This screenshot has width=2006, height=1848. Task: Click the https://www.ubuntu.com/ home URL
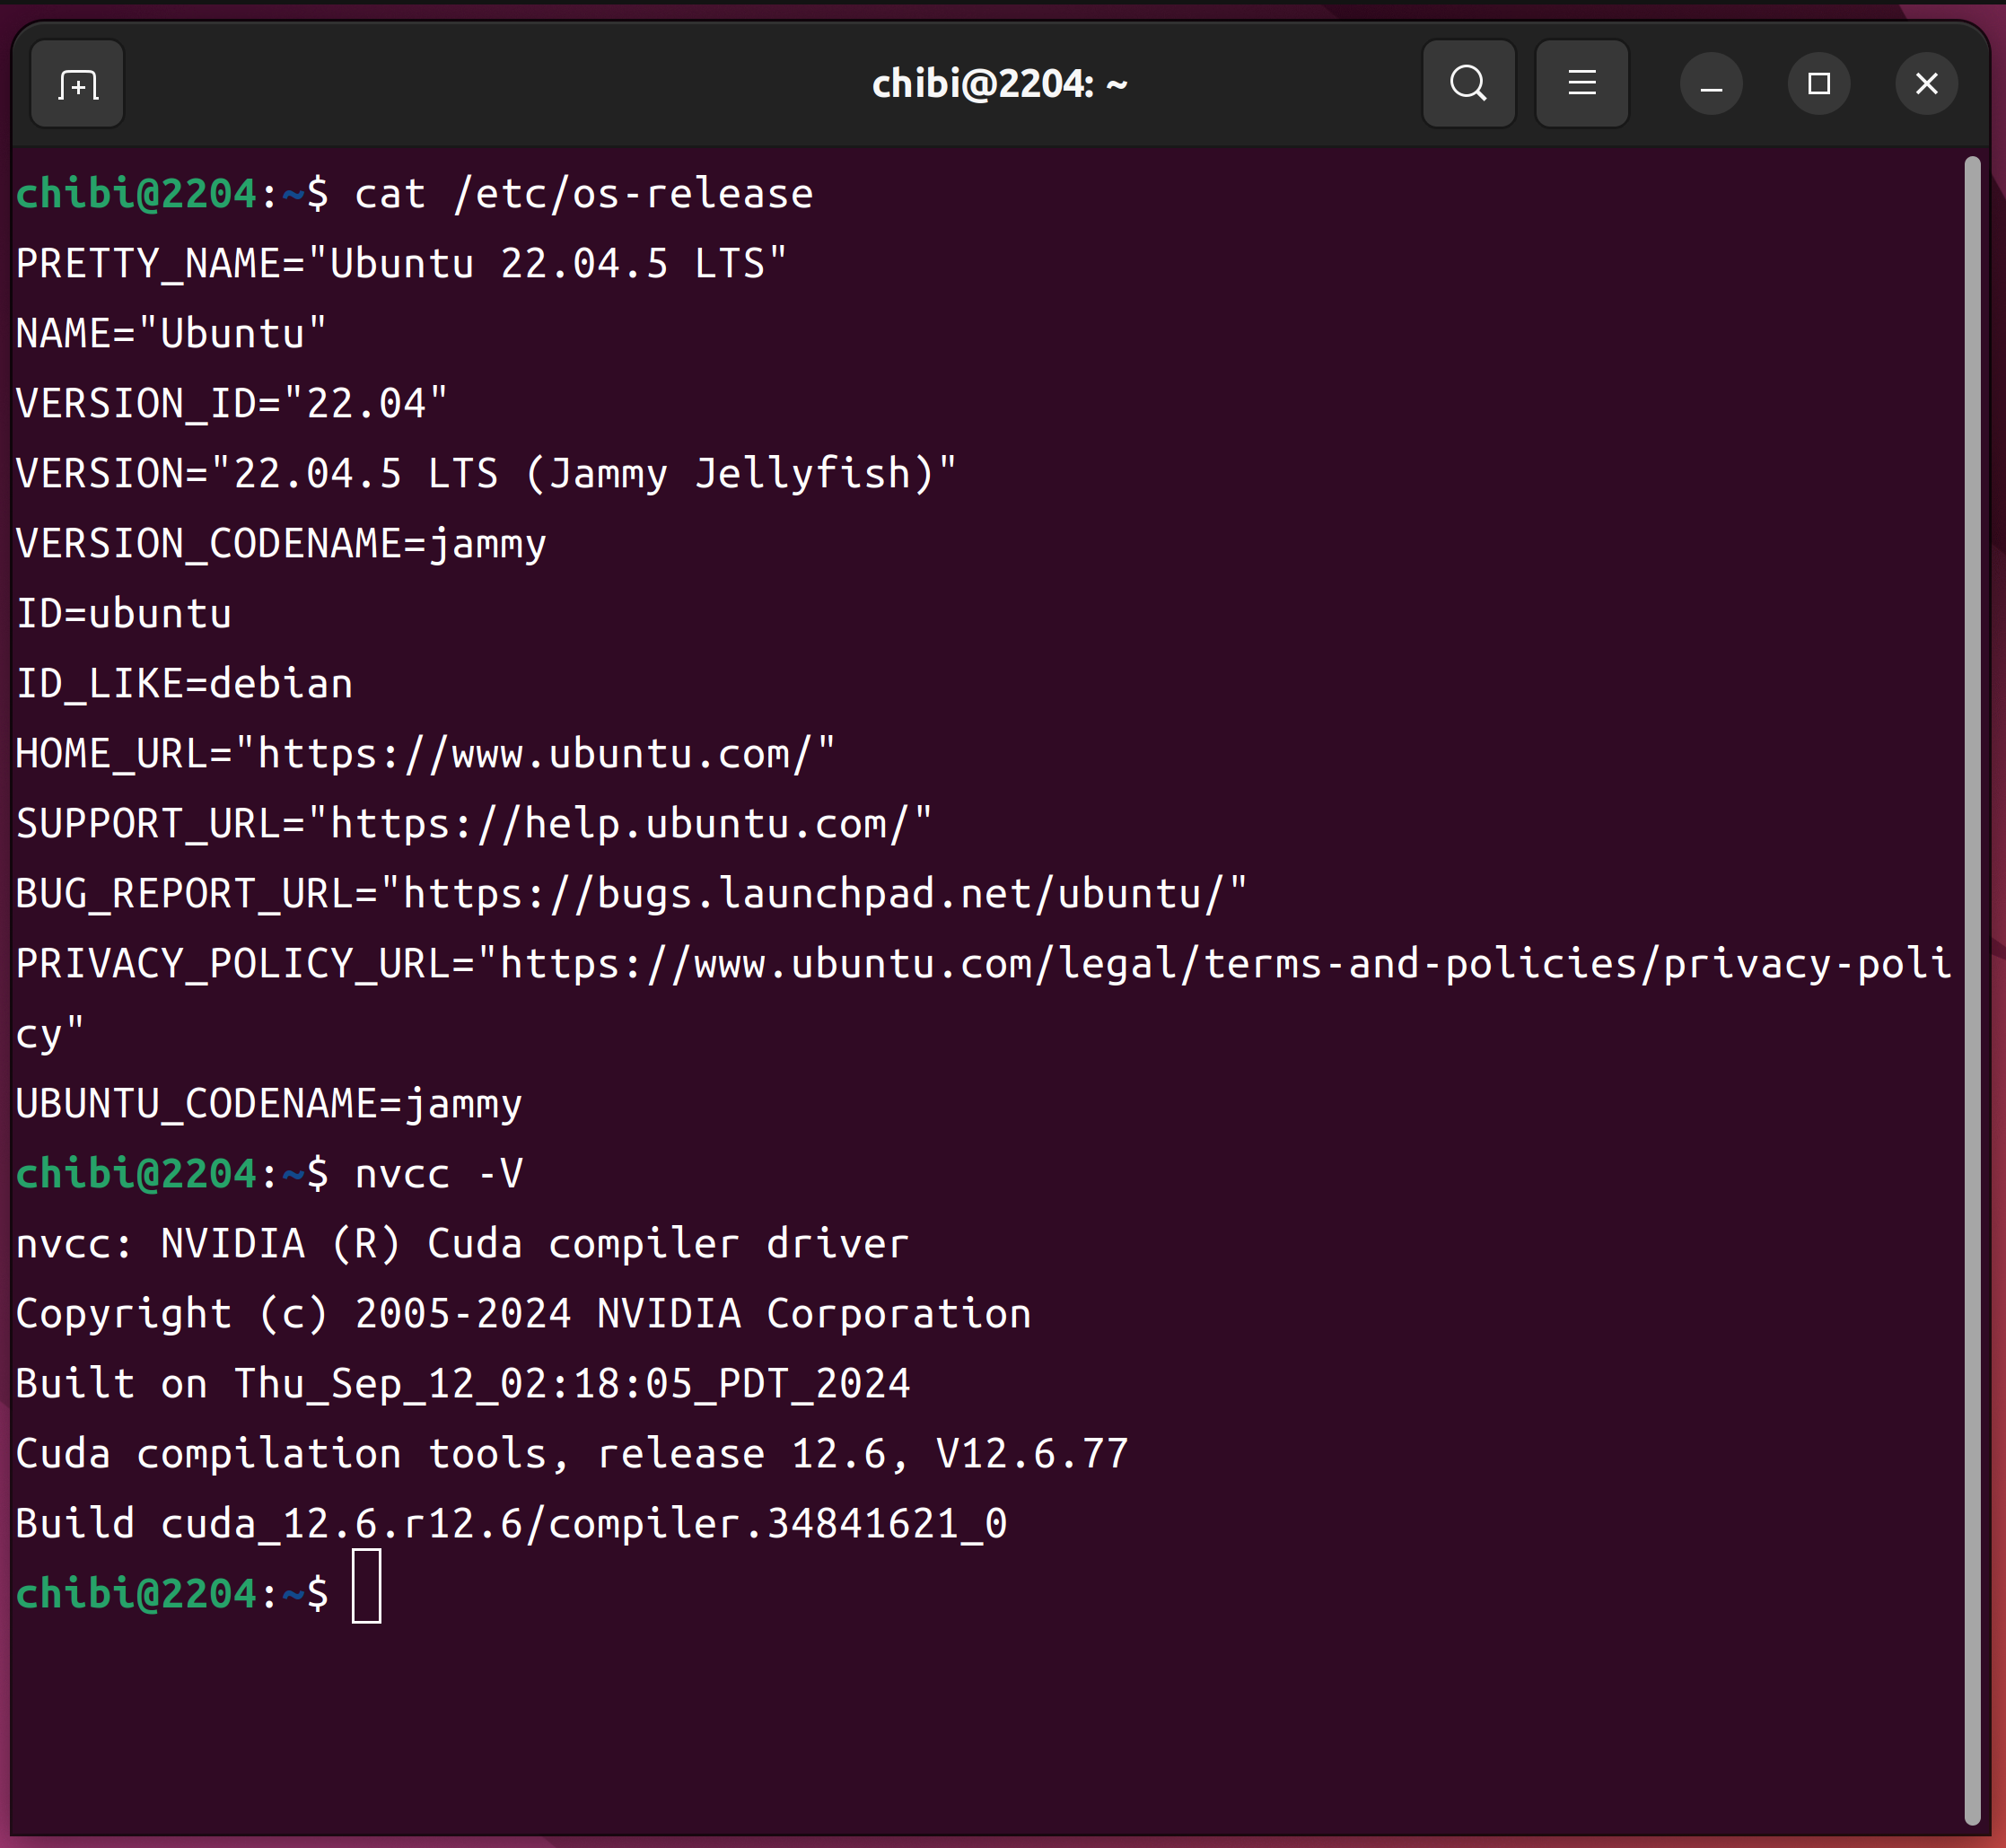pos(535,754)
